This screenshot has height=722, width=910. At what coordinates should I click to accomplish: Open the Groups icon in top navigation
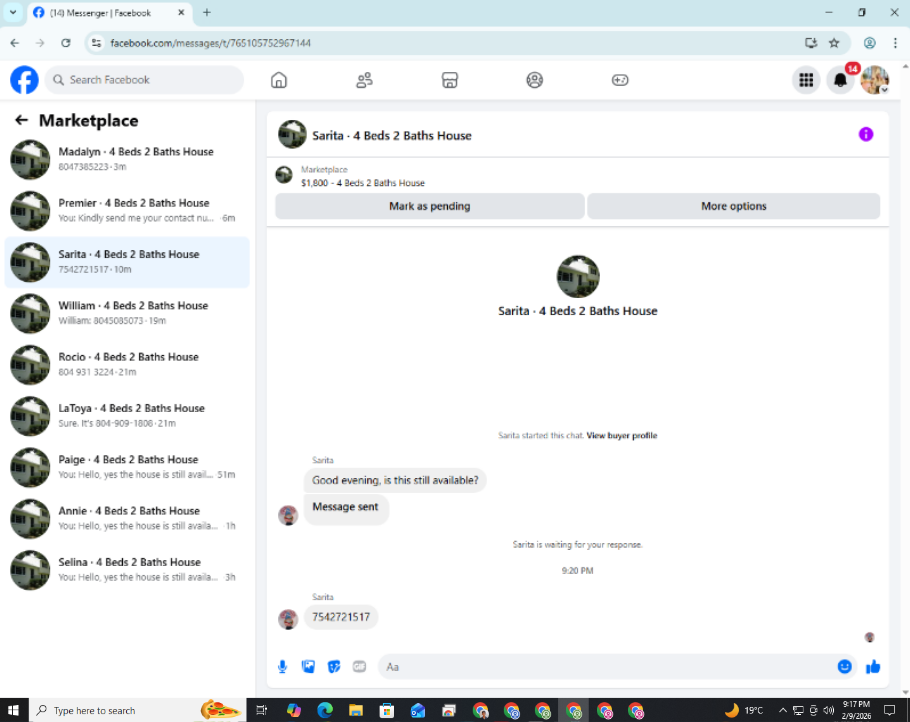tap(535, 80)
